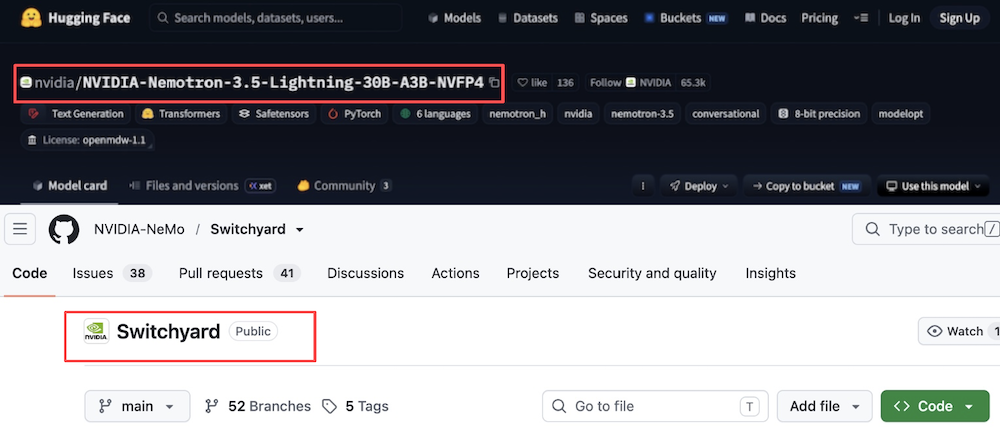Expand the Hugging Face more-menu icon
Screen dimensions: 1000x427
click(860, 18)
